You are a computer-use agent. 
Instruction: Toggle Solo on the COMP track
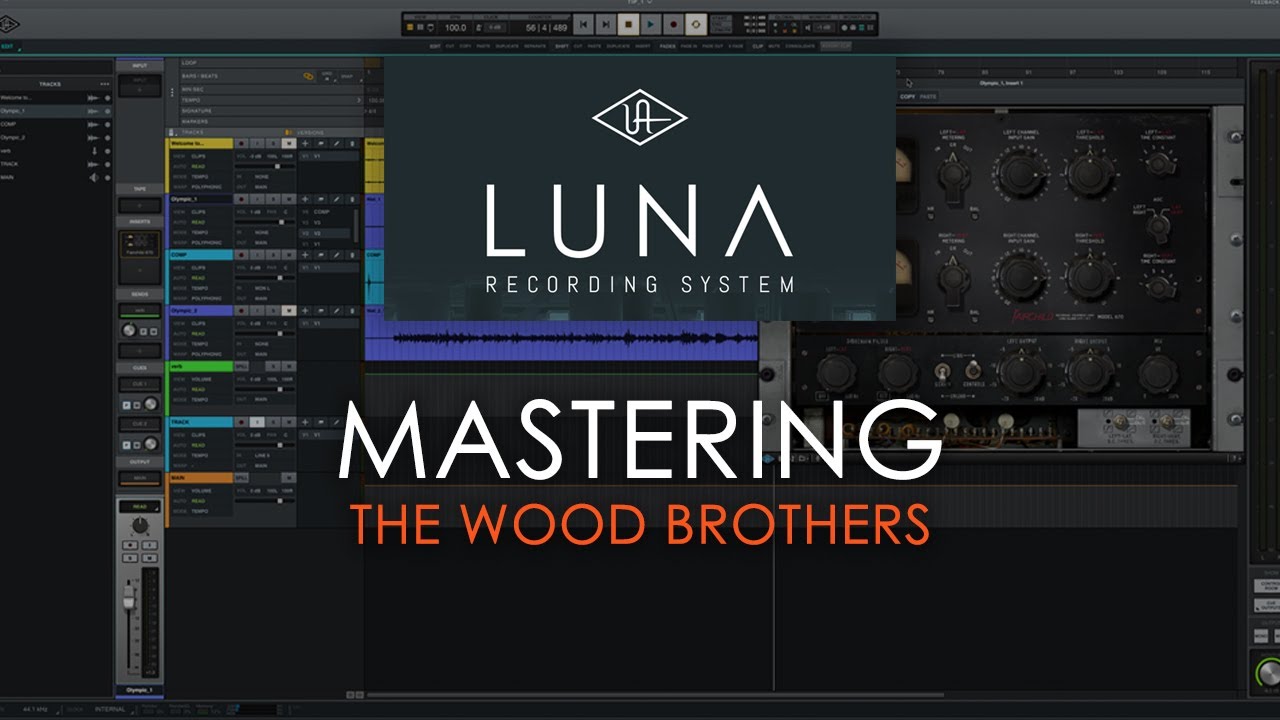[x=273, y=255]
